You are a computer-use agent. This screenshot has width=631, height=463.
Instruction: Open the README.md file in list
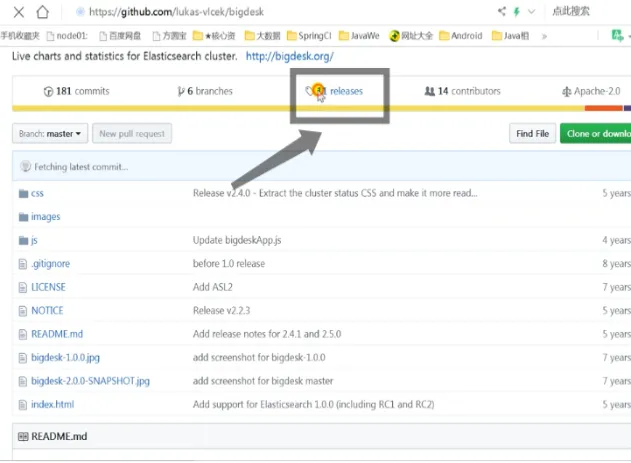tap(57, 334)
